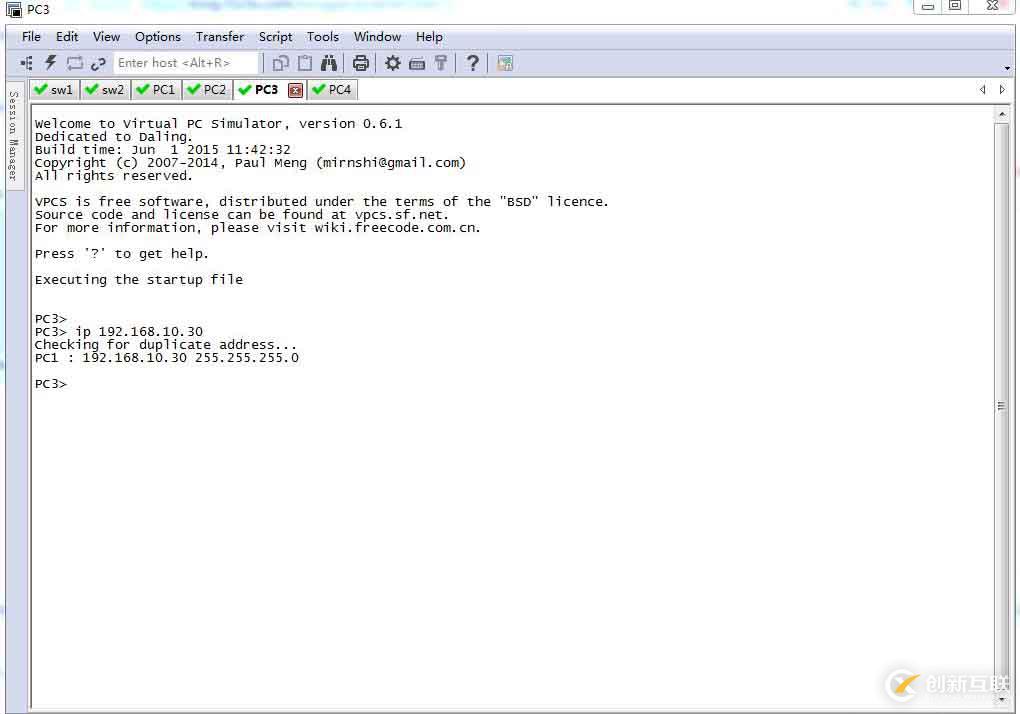1020x714 pixels.
Task: Open the Edit menu
Action: (67, 36)
